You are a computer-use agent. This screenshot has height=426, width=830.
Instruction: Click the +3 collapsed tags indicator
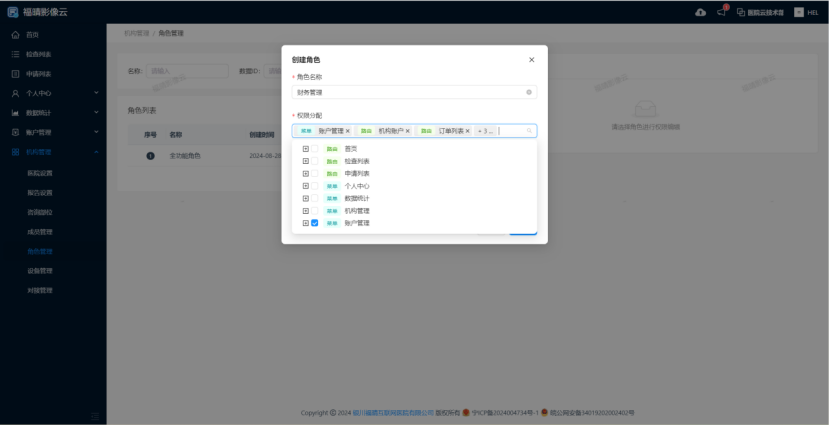(x=485, y=131)
